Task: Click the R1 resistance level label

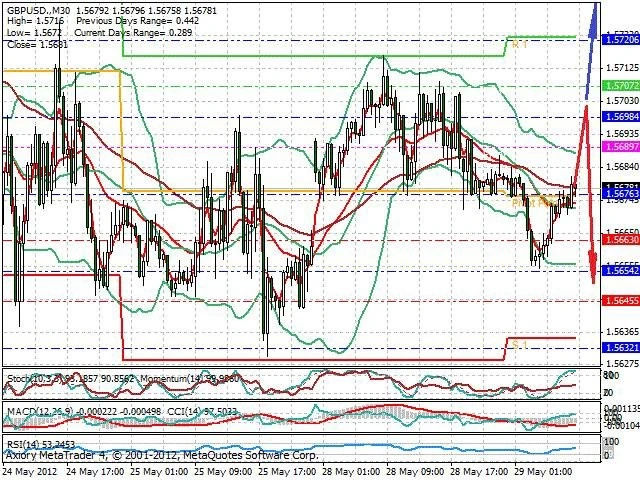Action: tap(518, 44)
